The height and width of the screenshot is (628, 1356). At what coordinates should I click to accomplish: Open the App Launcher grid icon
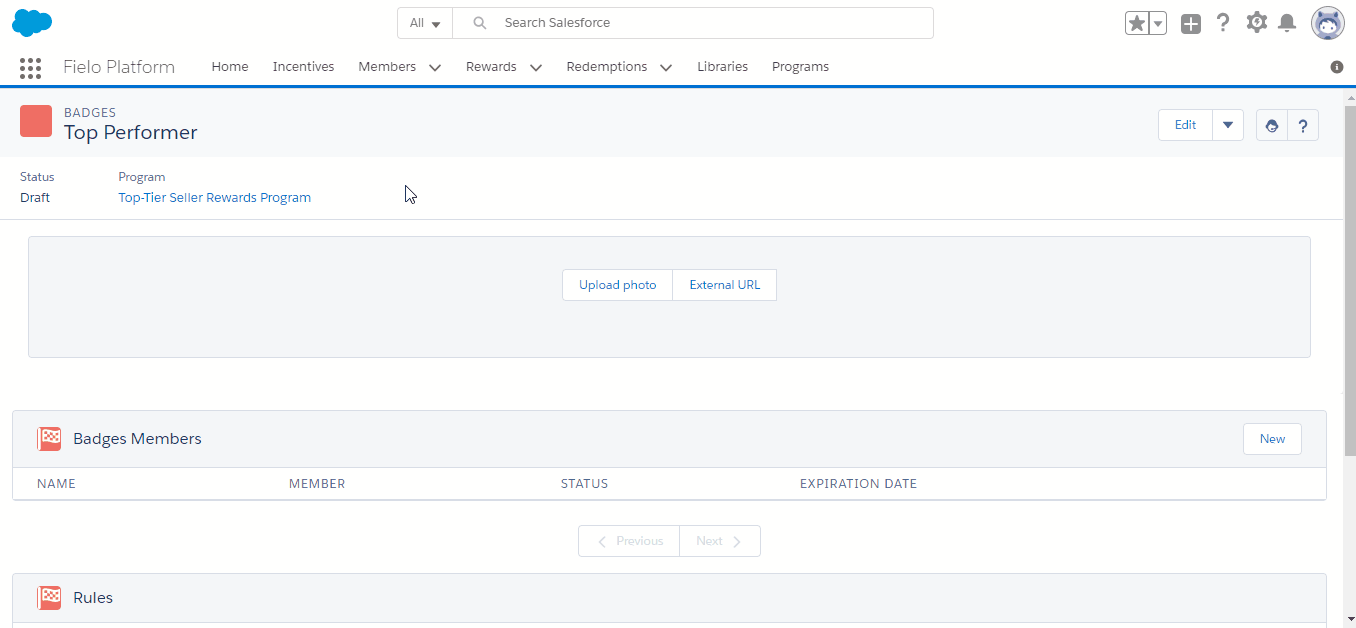(x=30, y=67)
